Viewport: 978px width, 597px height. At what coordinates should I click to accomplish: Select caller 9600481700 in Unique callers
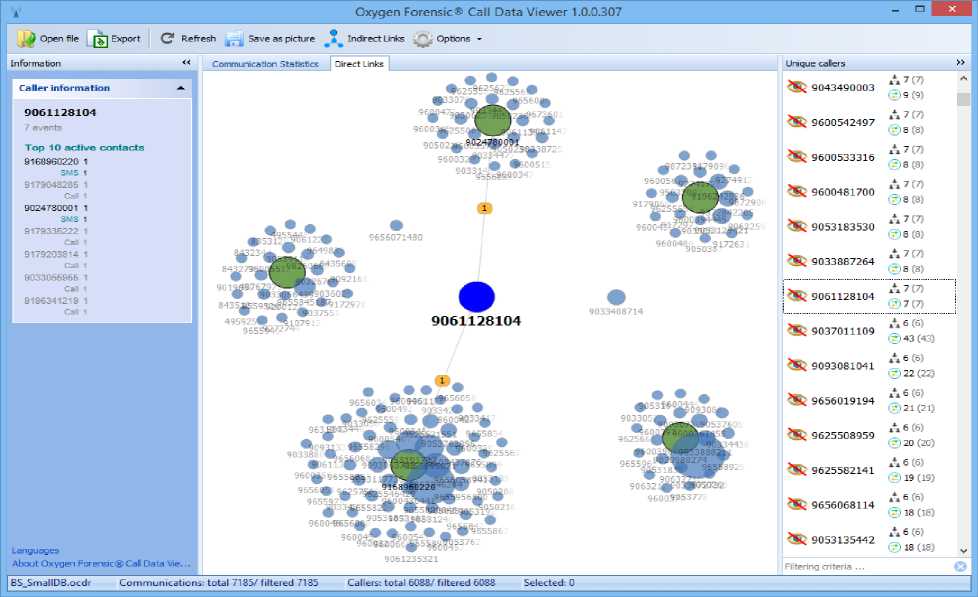point(869,192)
